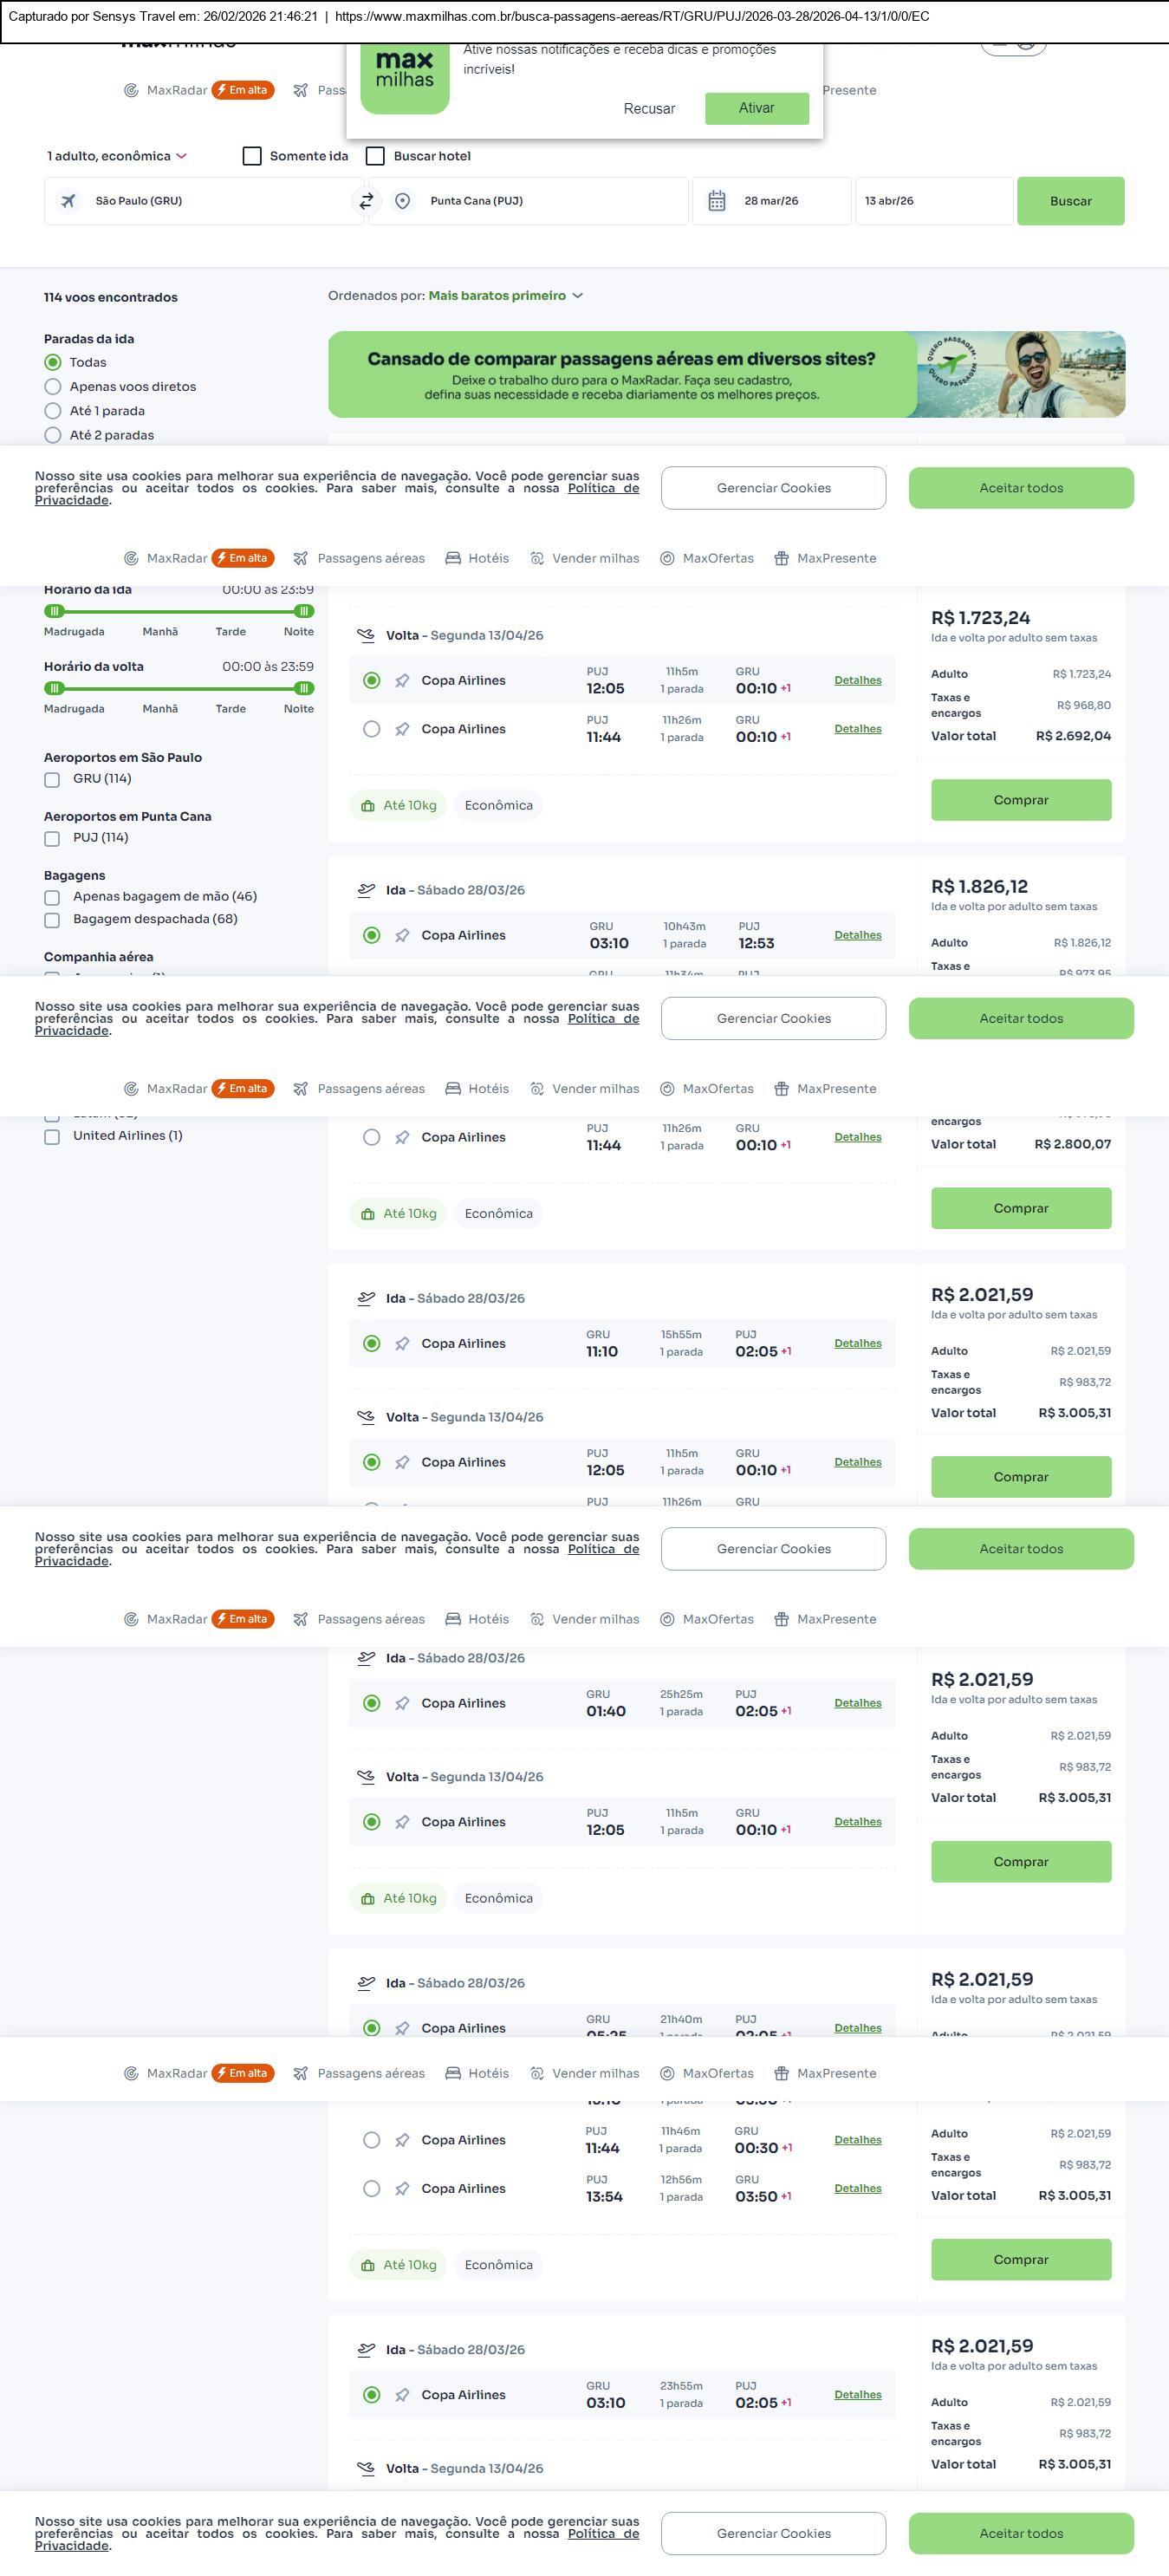Enable the Somente ida checkbox

(252, 156)
